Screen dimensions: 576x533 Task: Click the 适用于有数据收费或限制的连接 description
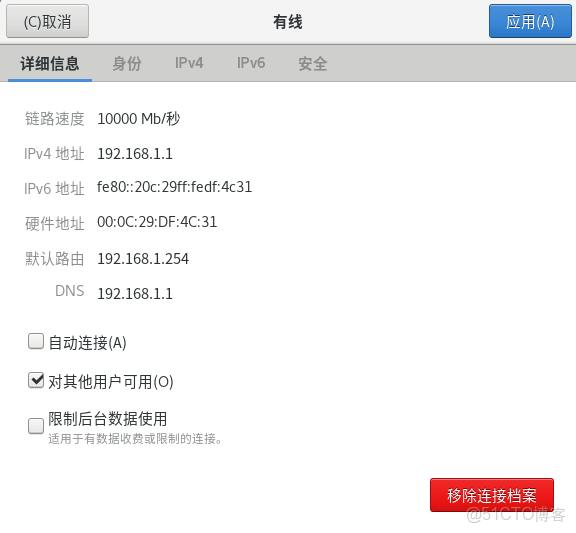(x=135, y=439)
